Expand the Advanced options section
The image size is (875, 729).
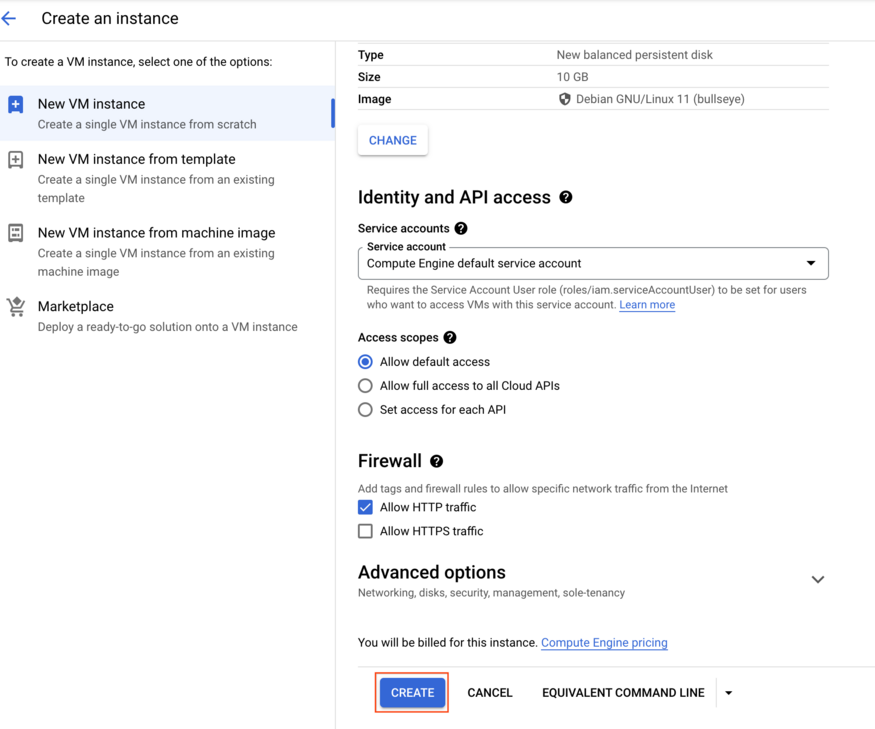coord(818,579)
